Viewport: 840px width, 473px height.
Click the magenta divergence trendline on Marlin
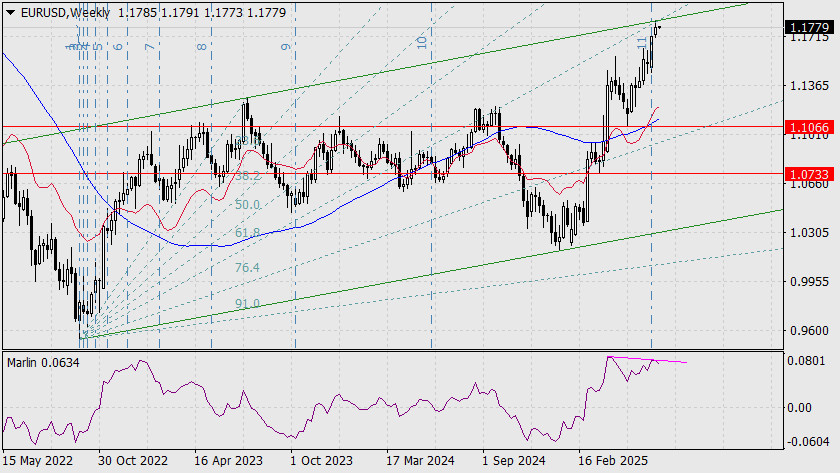point(647,359)
